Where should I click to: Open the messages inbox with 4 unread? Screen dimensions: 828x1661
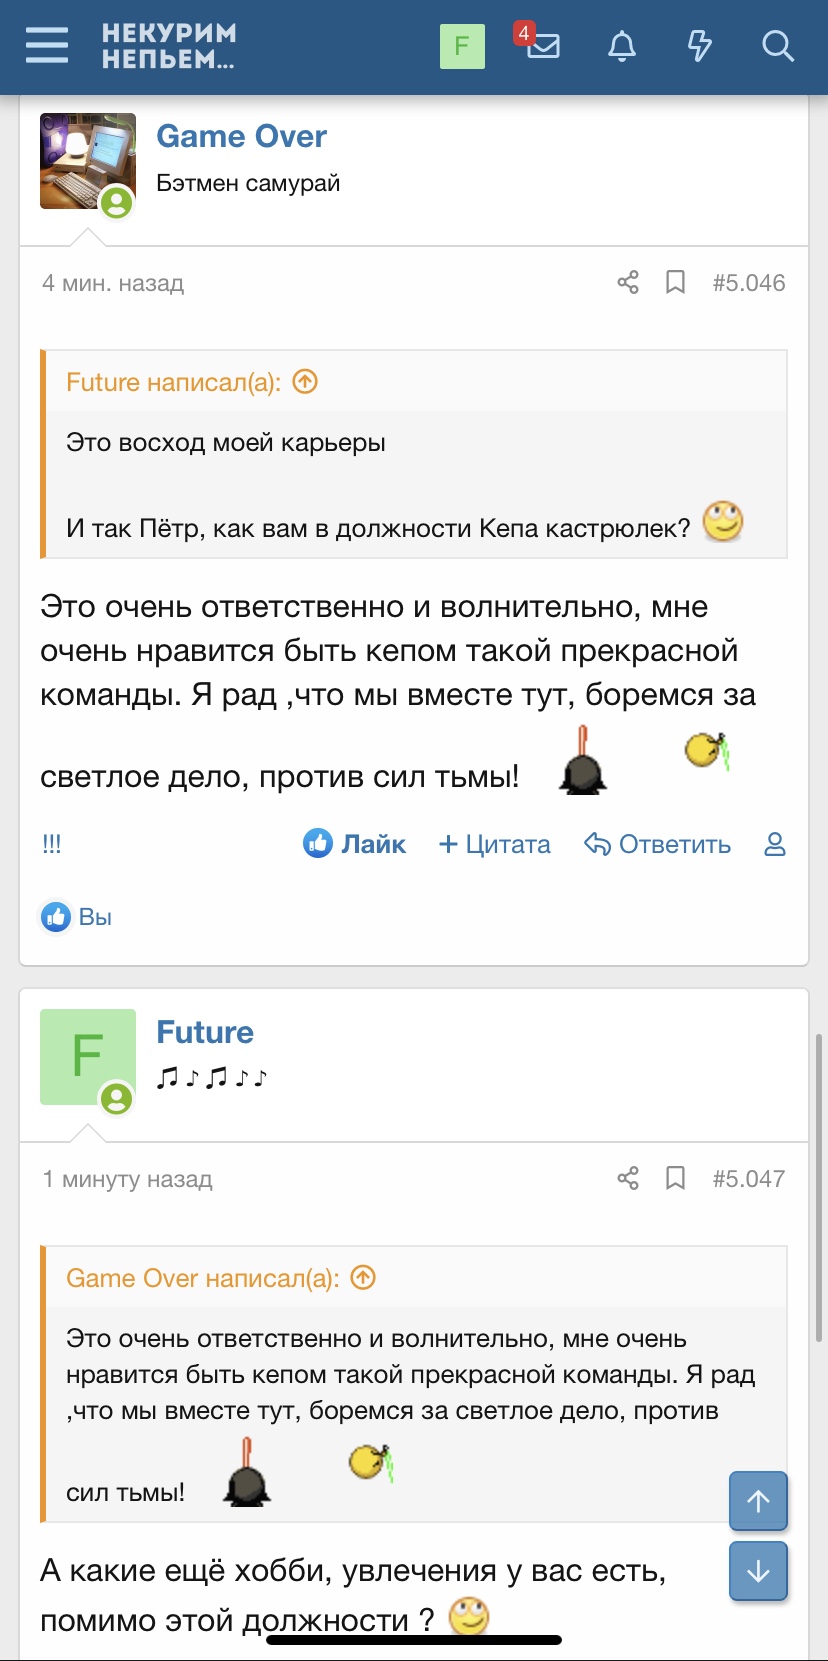pyautogui.click(x=542, y=46)
